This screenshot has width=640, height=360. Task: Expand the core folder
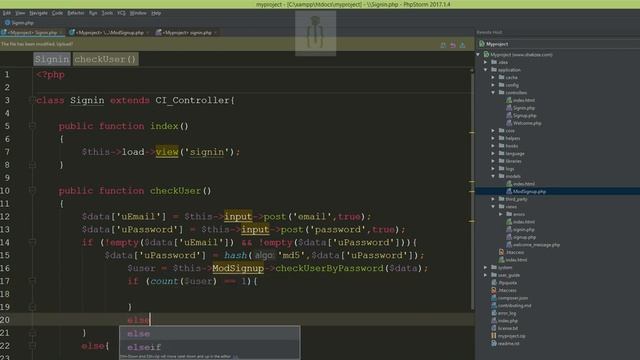tap(493, 131)
